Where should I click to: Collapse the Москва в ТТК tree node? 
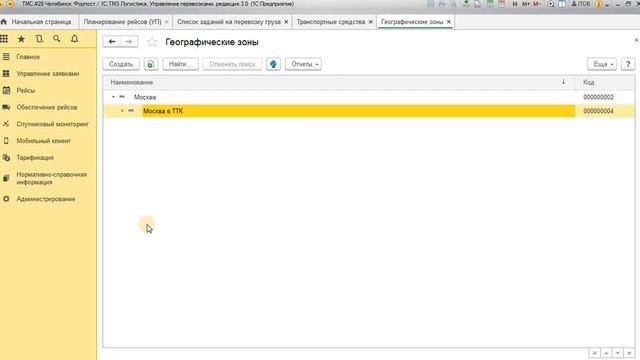coord(122,111)
